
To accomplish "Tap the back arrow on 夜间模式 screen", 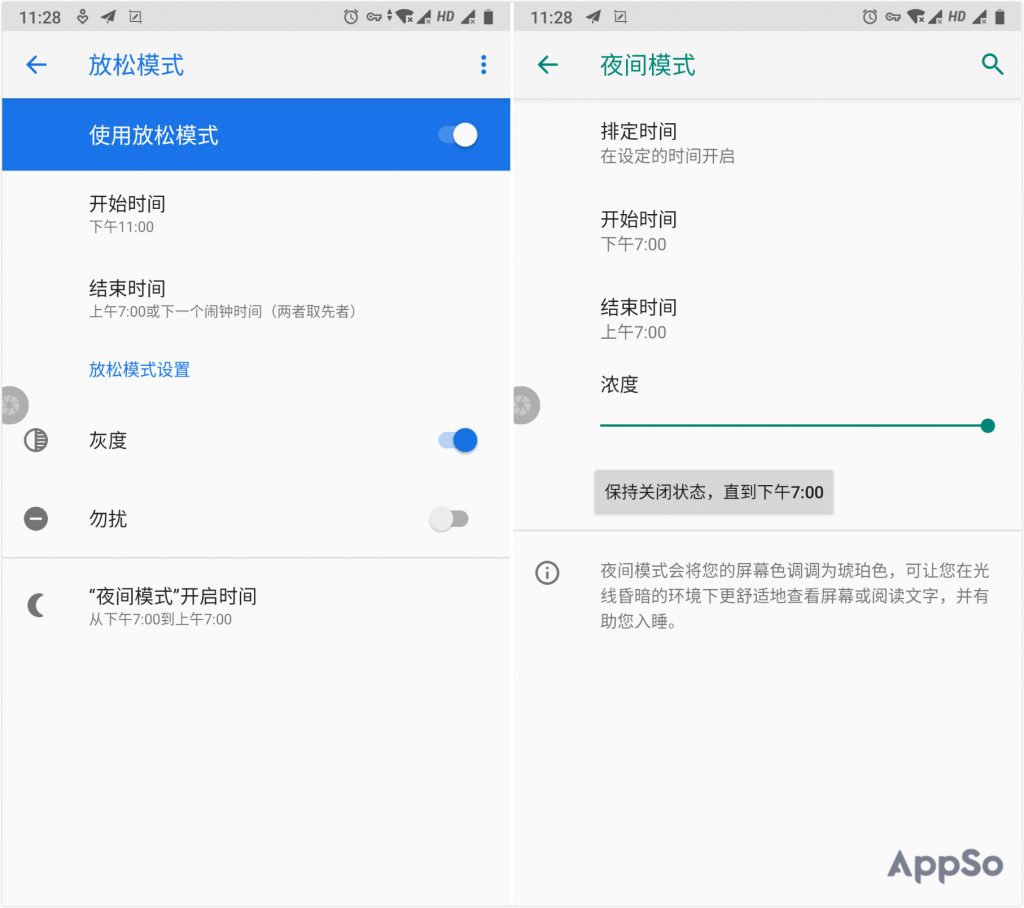I will tap(548, 64).
